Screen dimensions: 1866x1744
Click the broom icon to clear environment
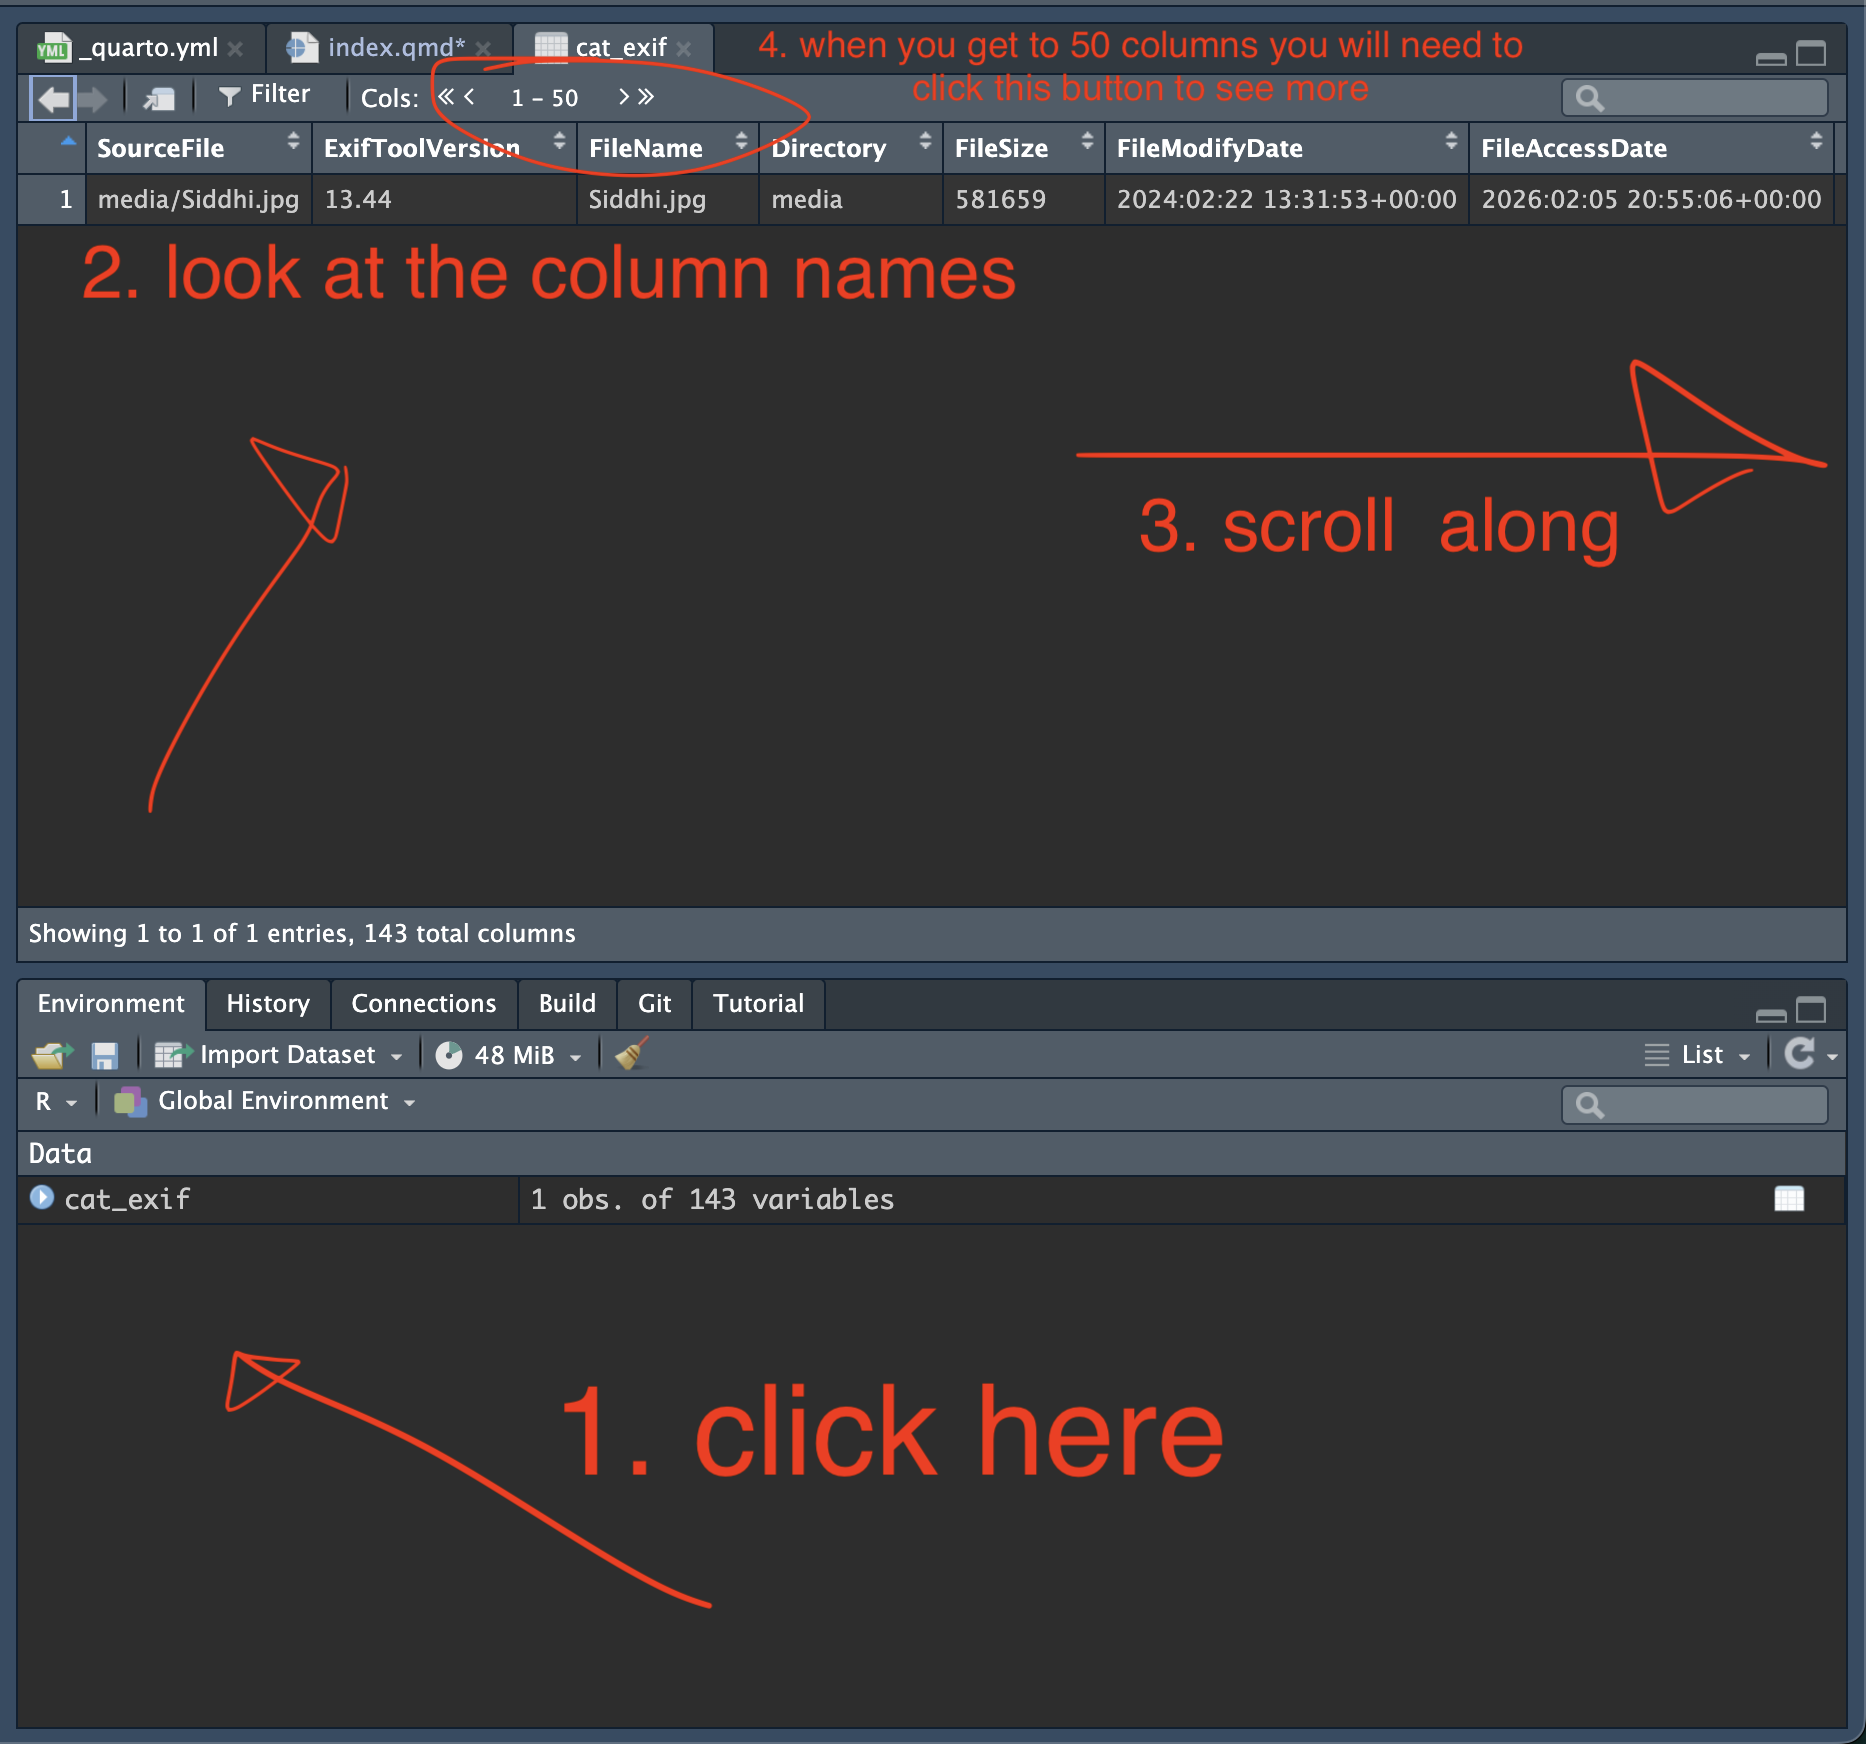(632, 1054)
